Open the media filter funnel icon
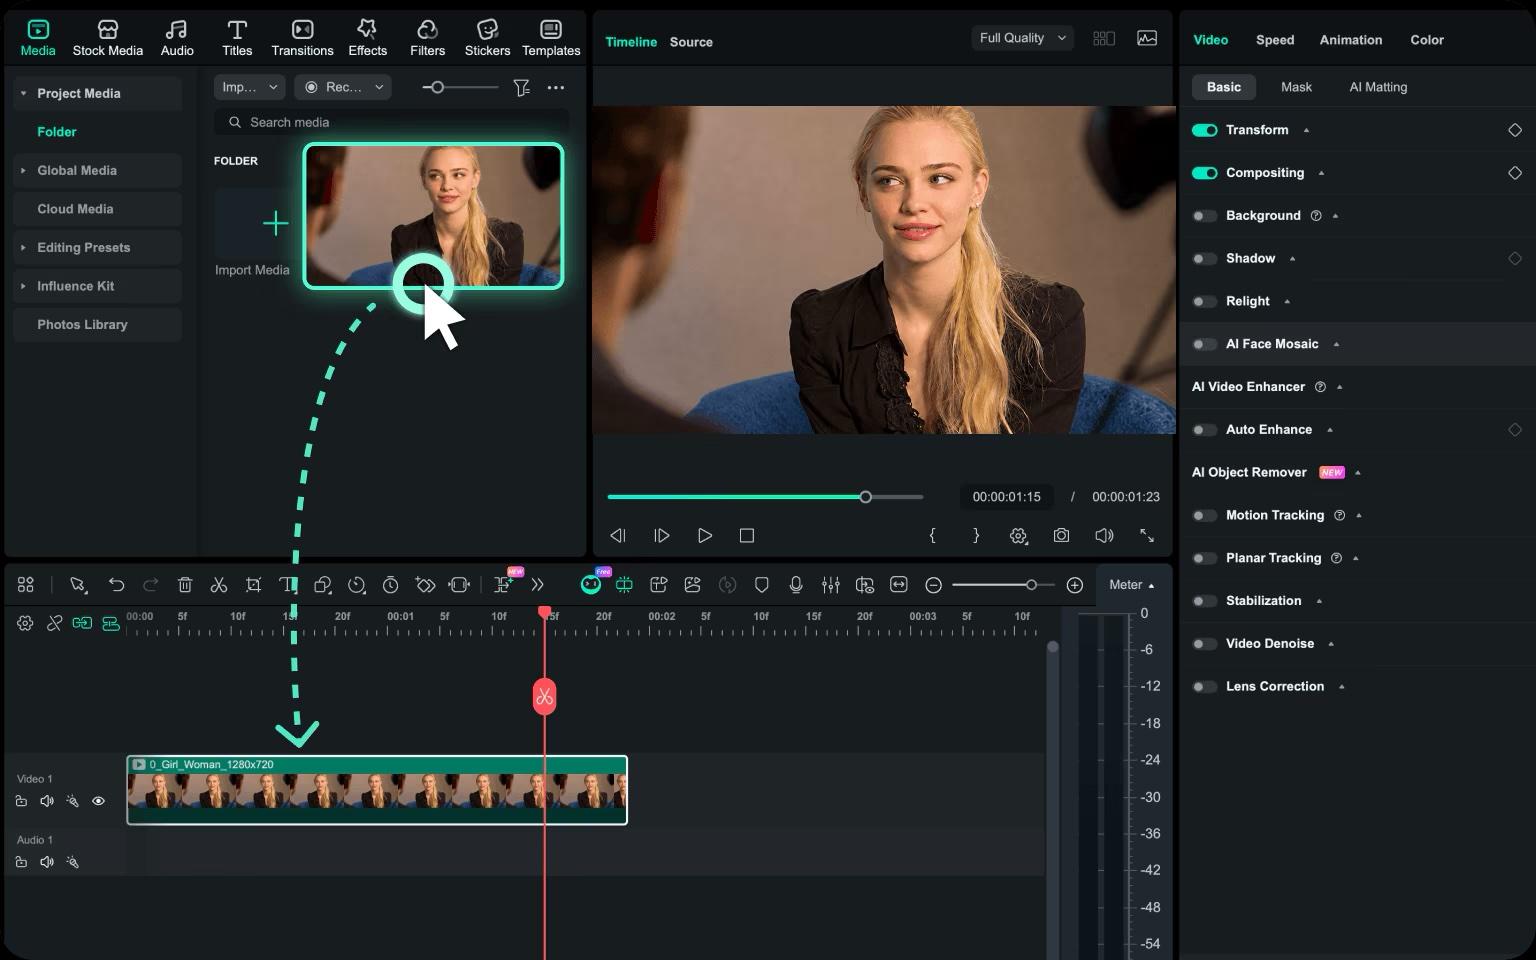This screenshot has width=1536, height=960. 521,88
